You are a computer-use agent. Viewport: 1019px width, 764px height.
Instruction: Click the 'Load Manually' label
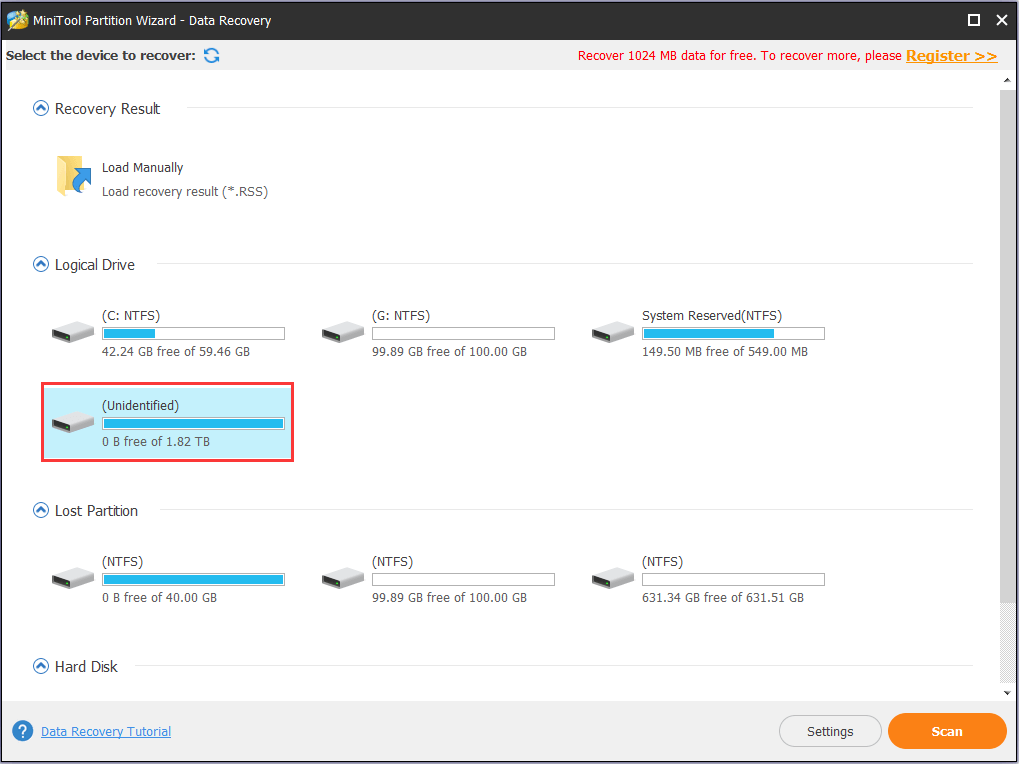pos(142,168)
